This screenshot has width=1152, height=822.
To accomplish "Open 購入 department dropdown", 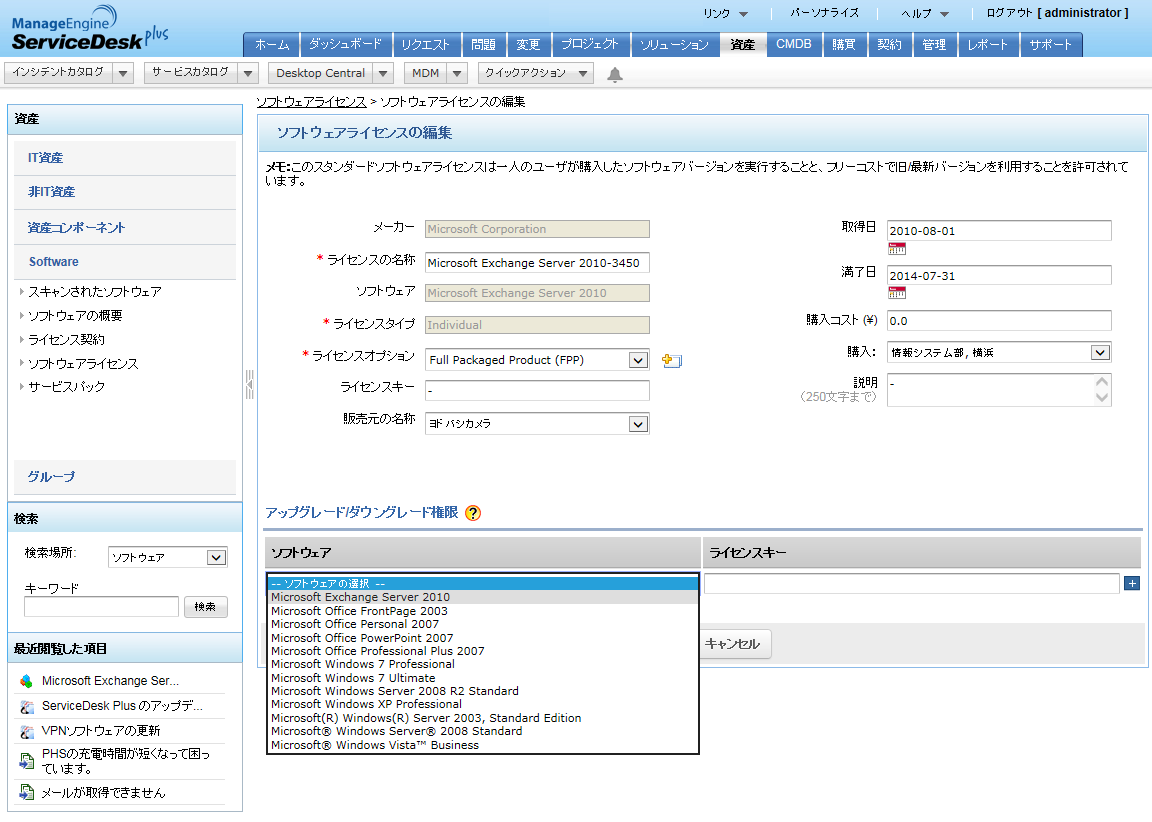I will point(999,353).
